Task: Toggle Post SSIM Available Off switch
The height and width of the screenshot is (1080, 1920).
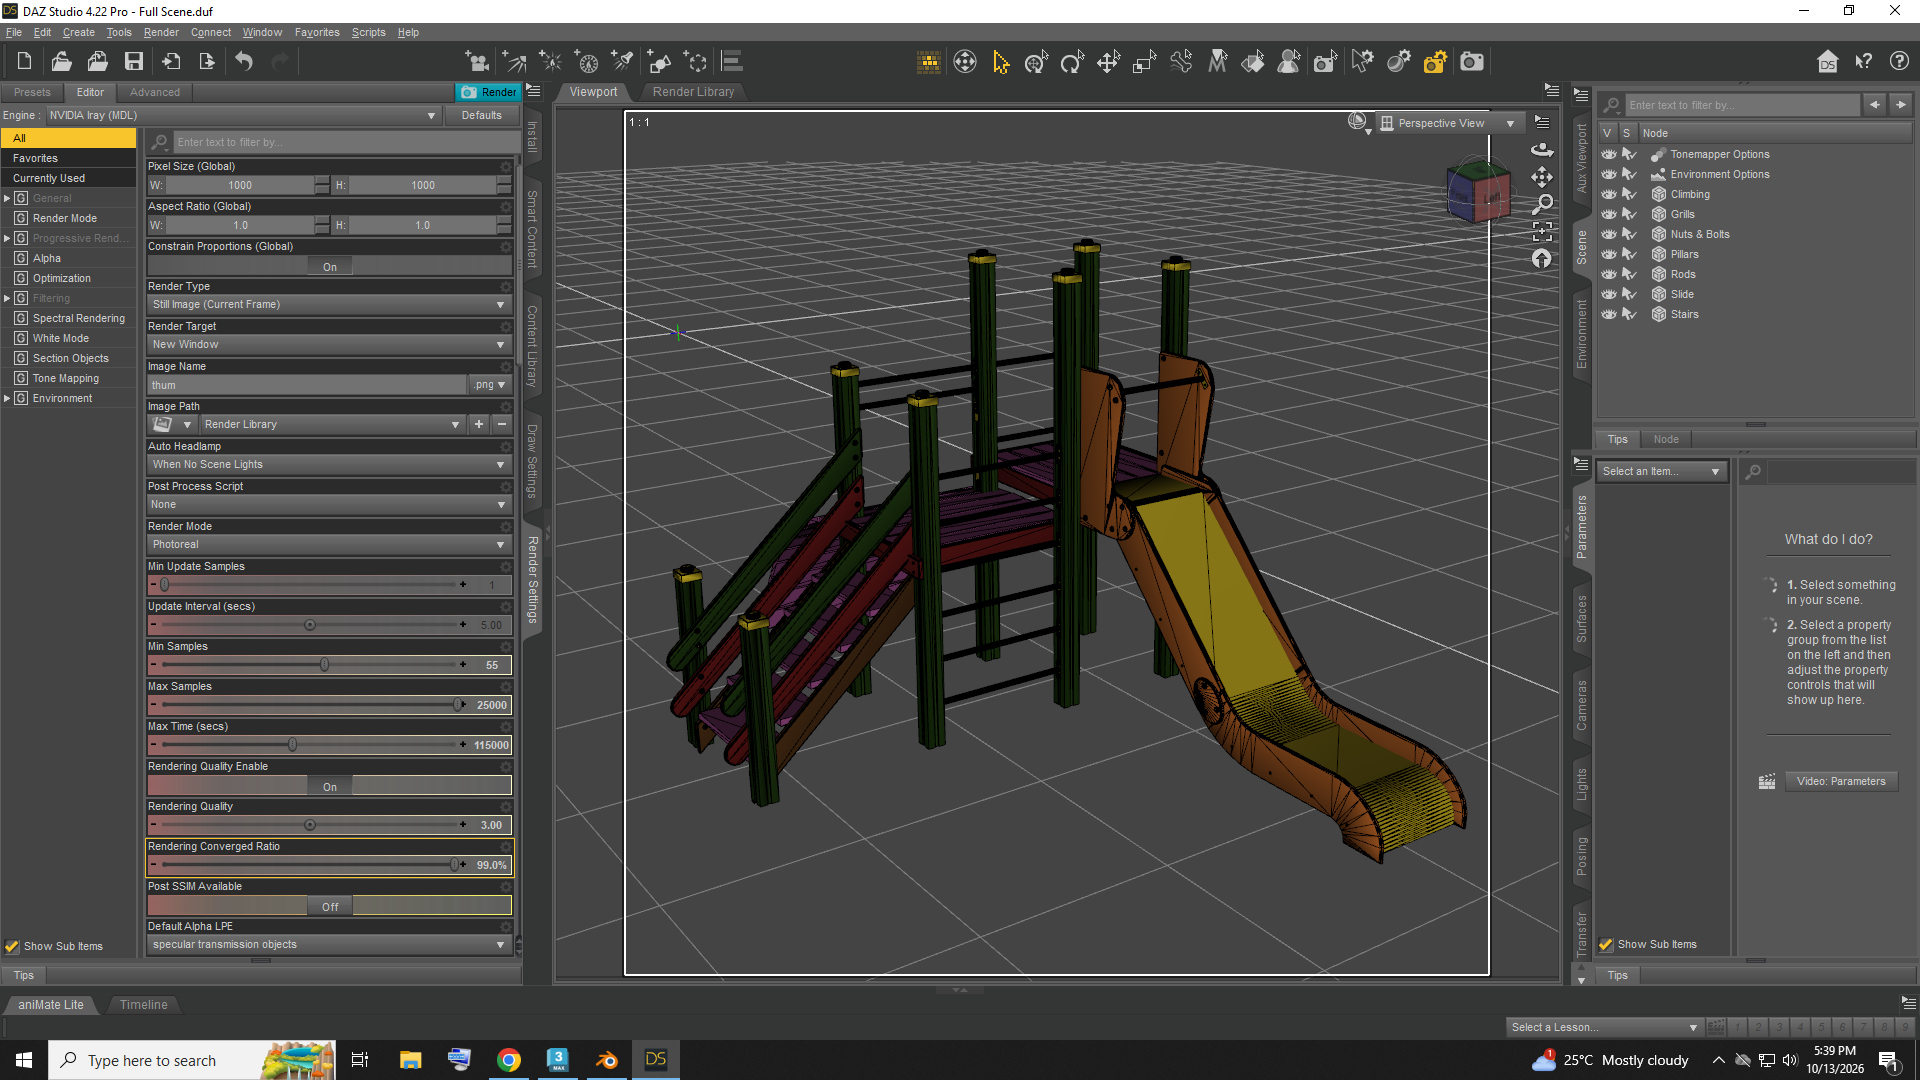Action: [x=330, y=907]
